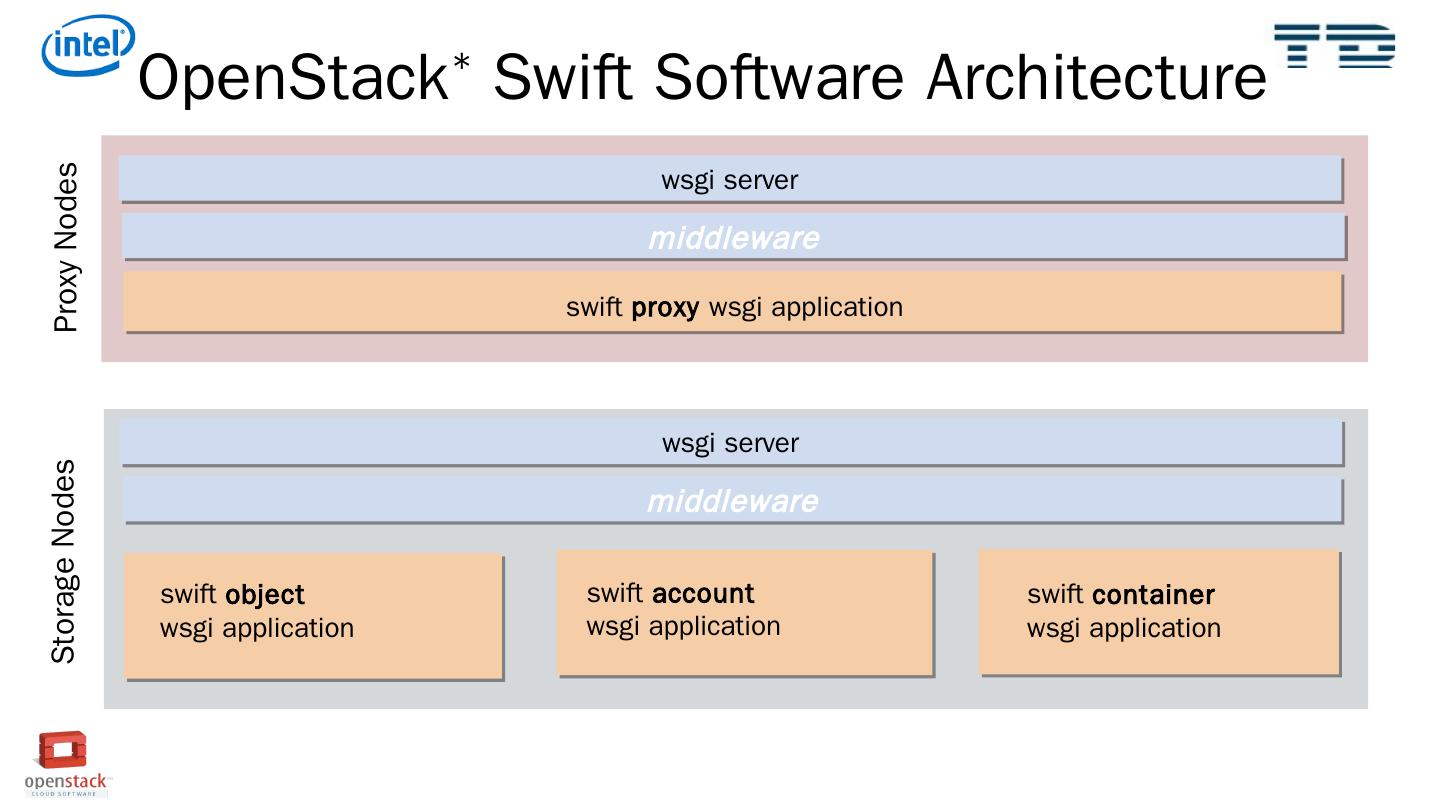Click the 'wsgi server' box in Proxy Nodes
The height and width of the screenshot is (810, 1440).
(x=731, y=180)
